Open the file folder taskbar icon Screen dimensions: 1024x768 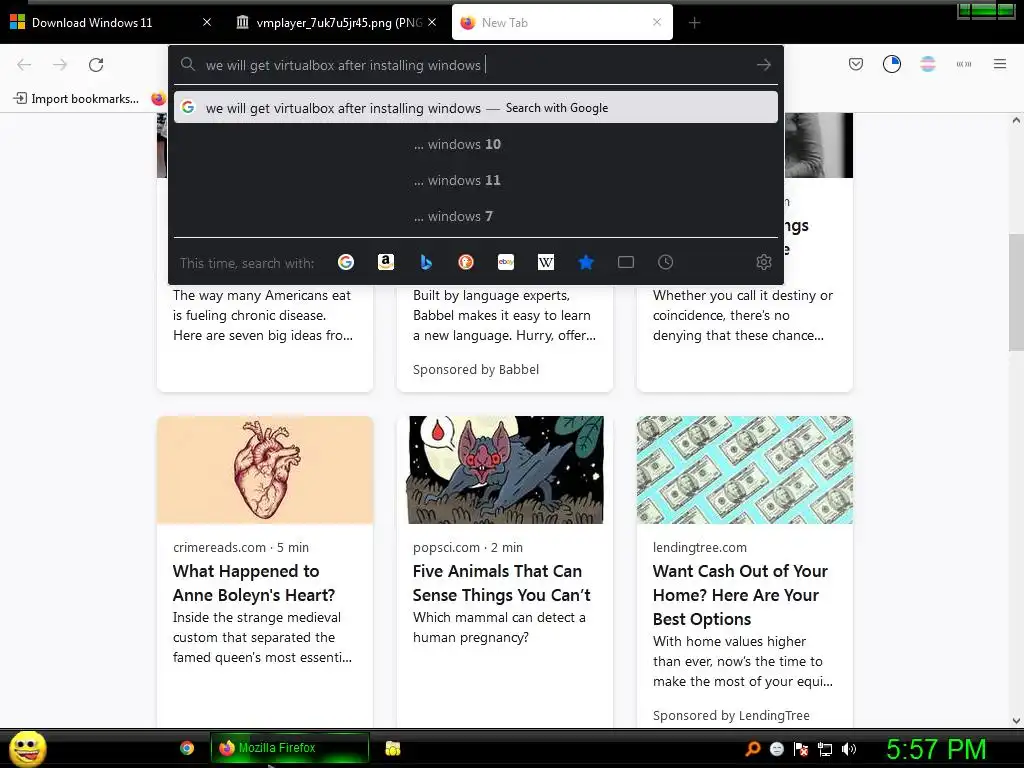(392, 748)
